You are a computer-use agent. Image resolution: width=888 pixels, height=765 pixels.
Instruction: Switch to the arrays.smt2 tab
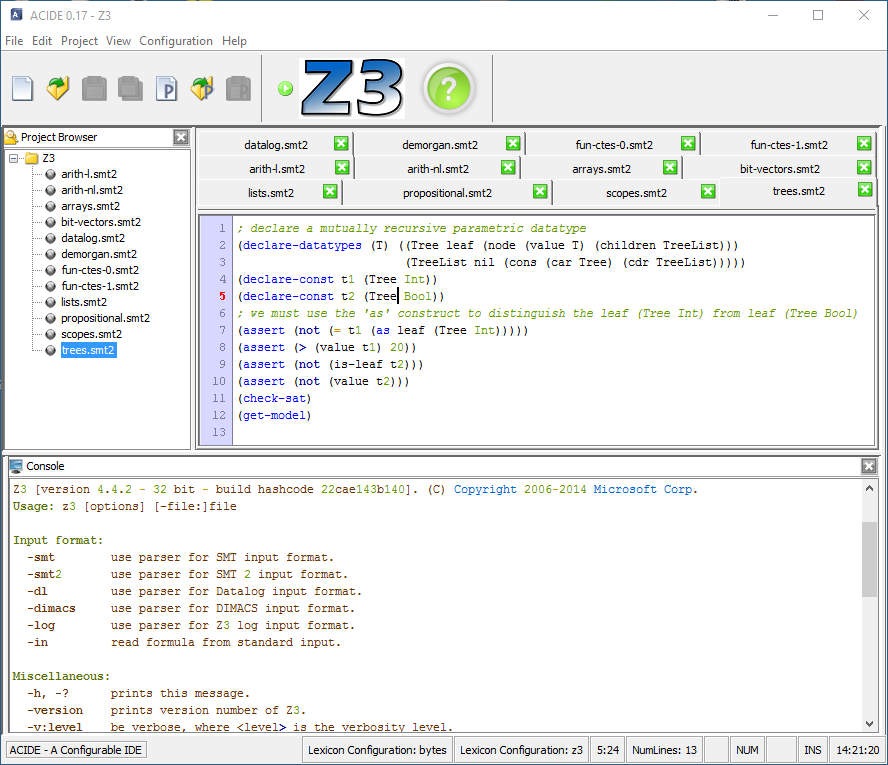point(601,169)
